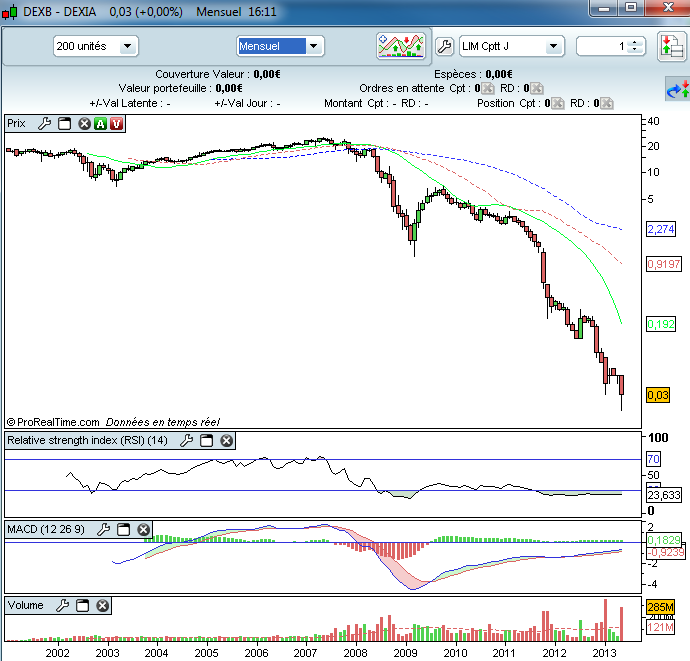Cancel pending Cpt orders X icon
Image resolution: width=690 pixels, height=661 pixels.
(488, 88)
